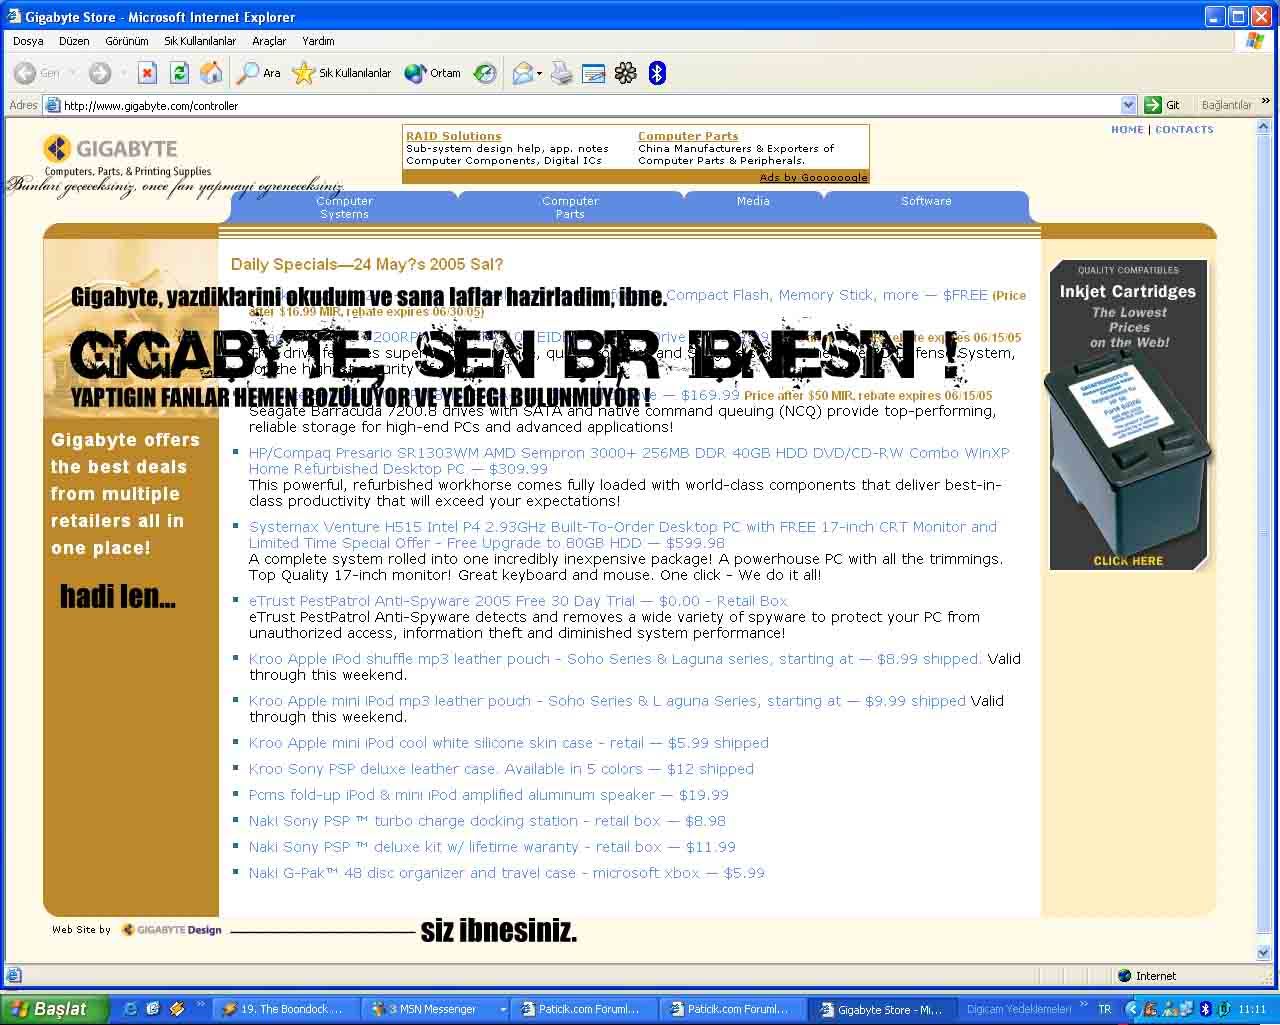Click the TR language indicator in the taskbar
Viewport: 1280px width, 1025px height.
click(x=1105, y=1009)
